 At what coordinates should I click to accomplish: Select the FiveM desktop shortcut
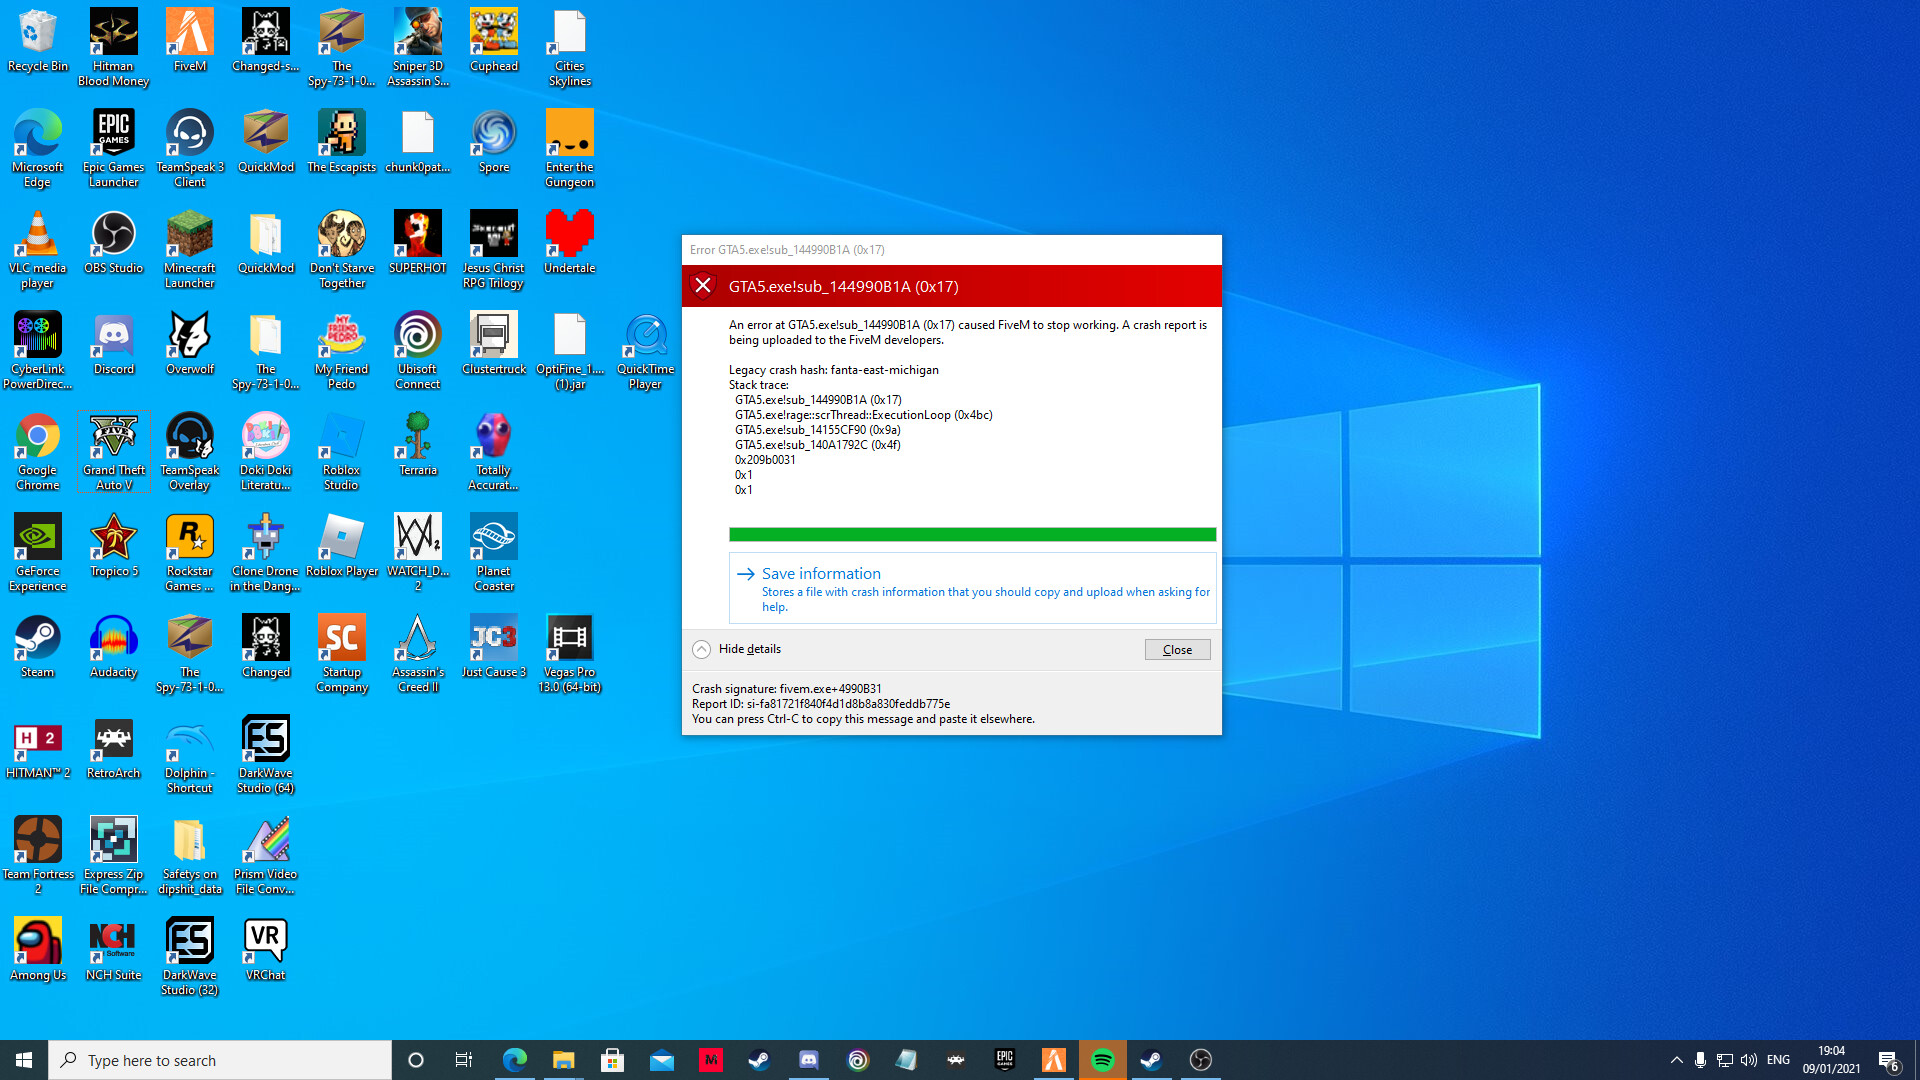click(x=190, y=42)
